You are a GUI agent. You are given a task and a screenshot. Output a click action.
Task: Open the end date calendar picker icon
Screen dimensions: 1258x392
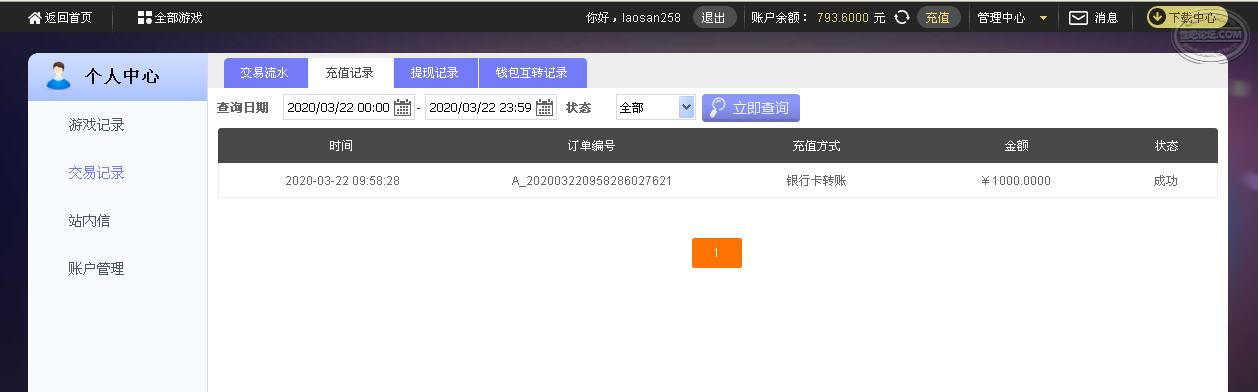[x=544, y=107]
